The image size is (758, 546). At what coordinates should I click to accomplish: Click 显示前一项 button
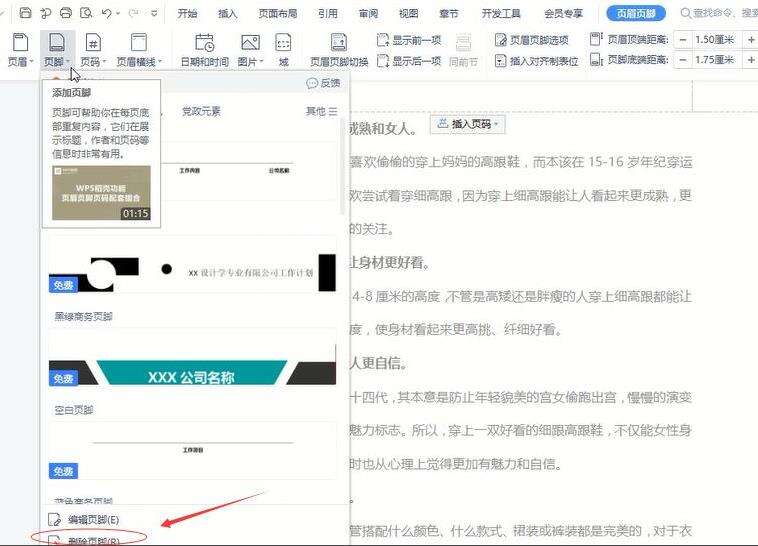coord(410,40)
